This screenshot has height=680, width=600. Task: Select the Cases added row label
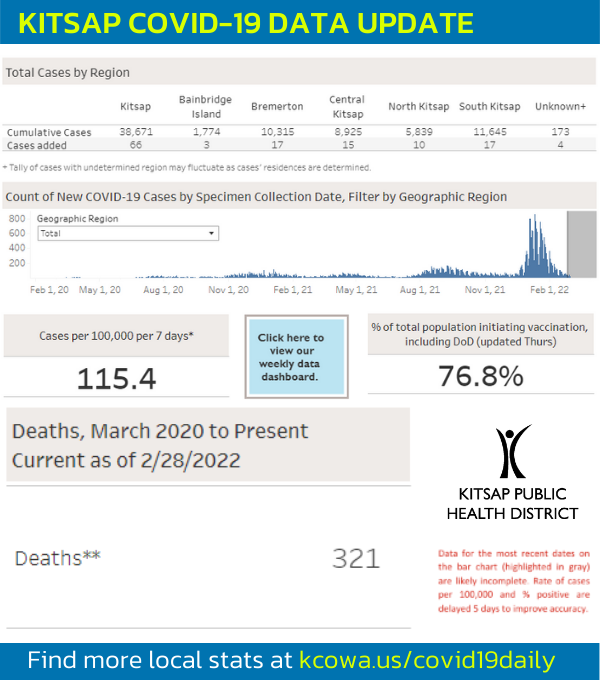coord(38,145)
